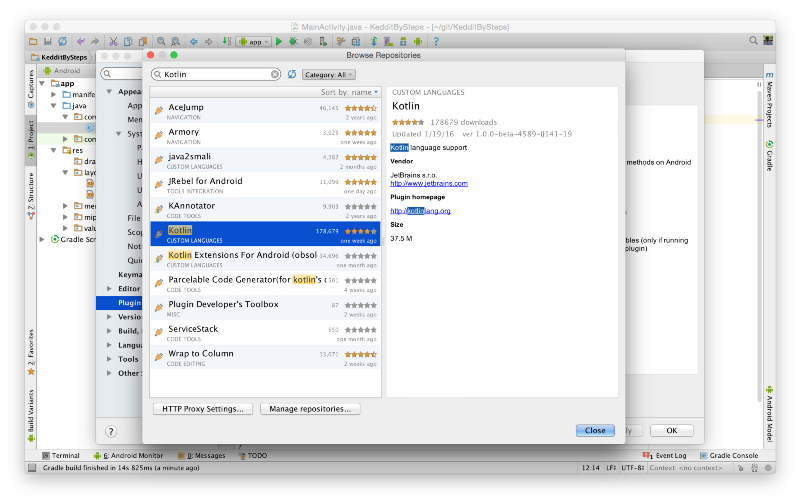This screenshot has height=502, width=800.
Task: Expand the Tools settings category
Action: point(109,359)
